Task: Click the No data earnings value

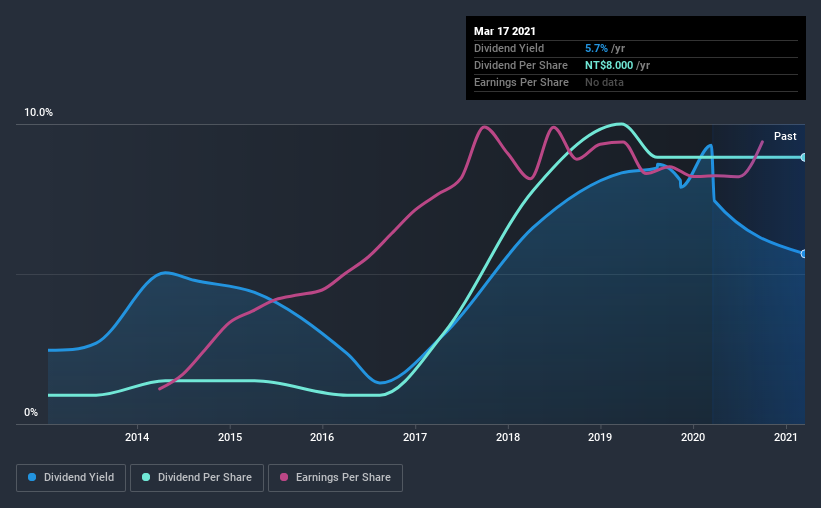Action: coord(604,82)
